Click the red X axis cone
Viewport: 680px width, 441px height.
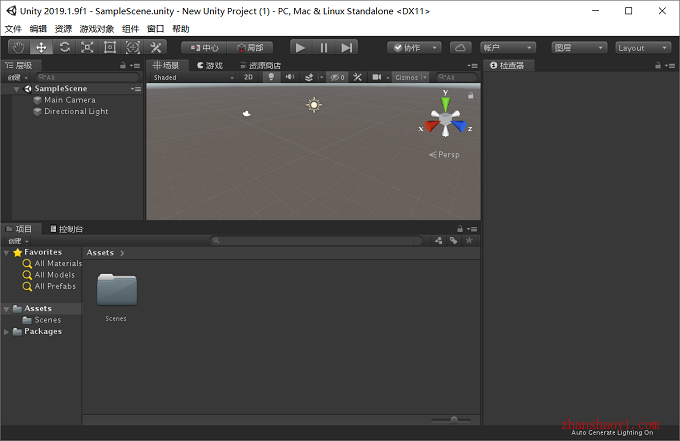point(432,126)
